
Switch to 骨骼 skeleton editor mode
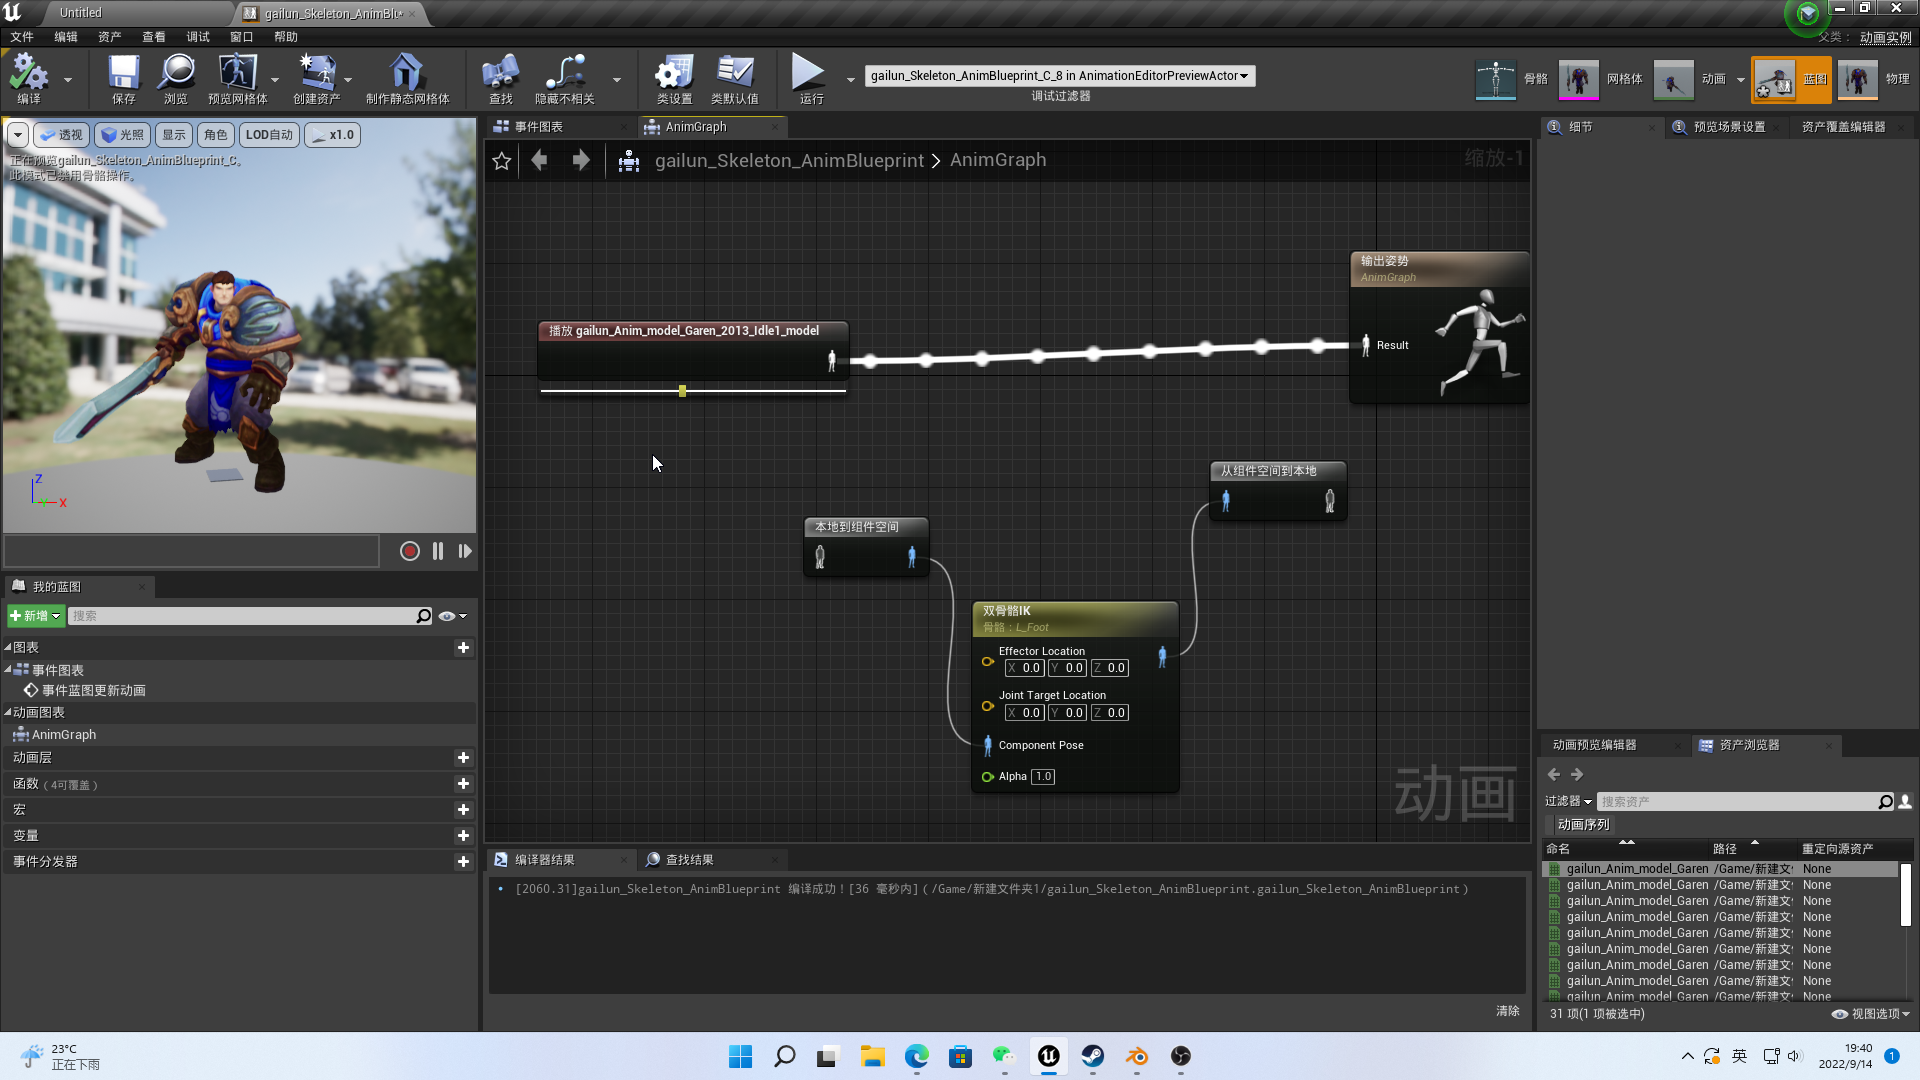click(1512, 79)
